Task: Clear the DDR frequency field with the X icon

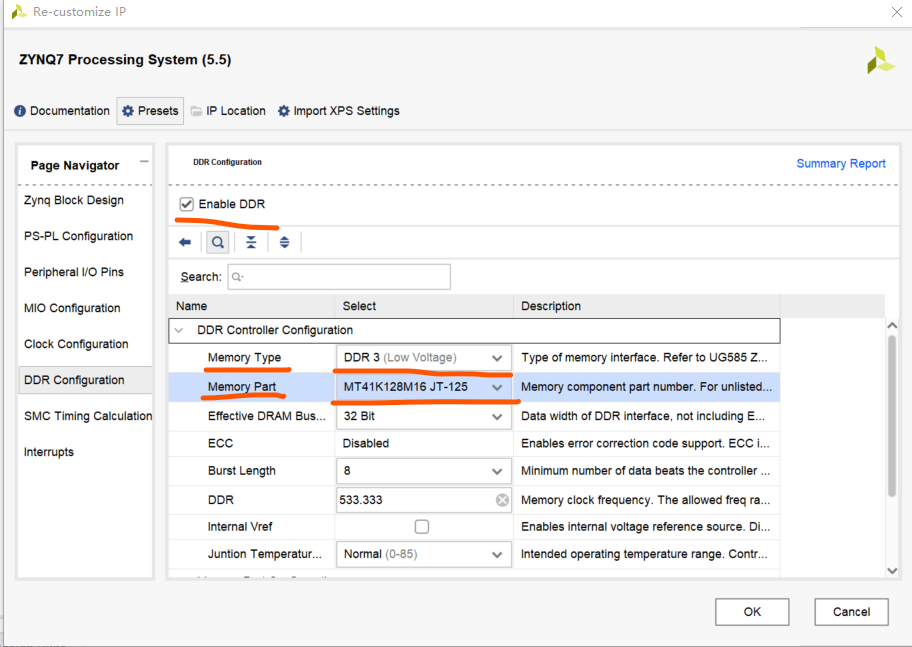Action: (502, 500)
